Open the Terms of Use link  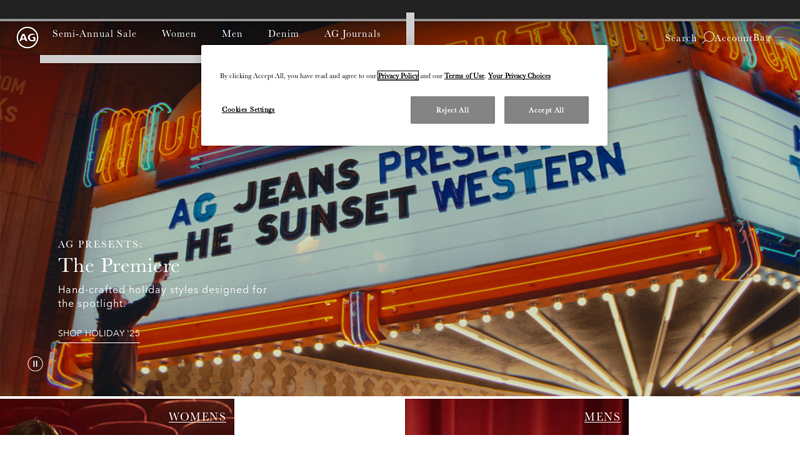(x=464, y=76)
